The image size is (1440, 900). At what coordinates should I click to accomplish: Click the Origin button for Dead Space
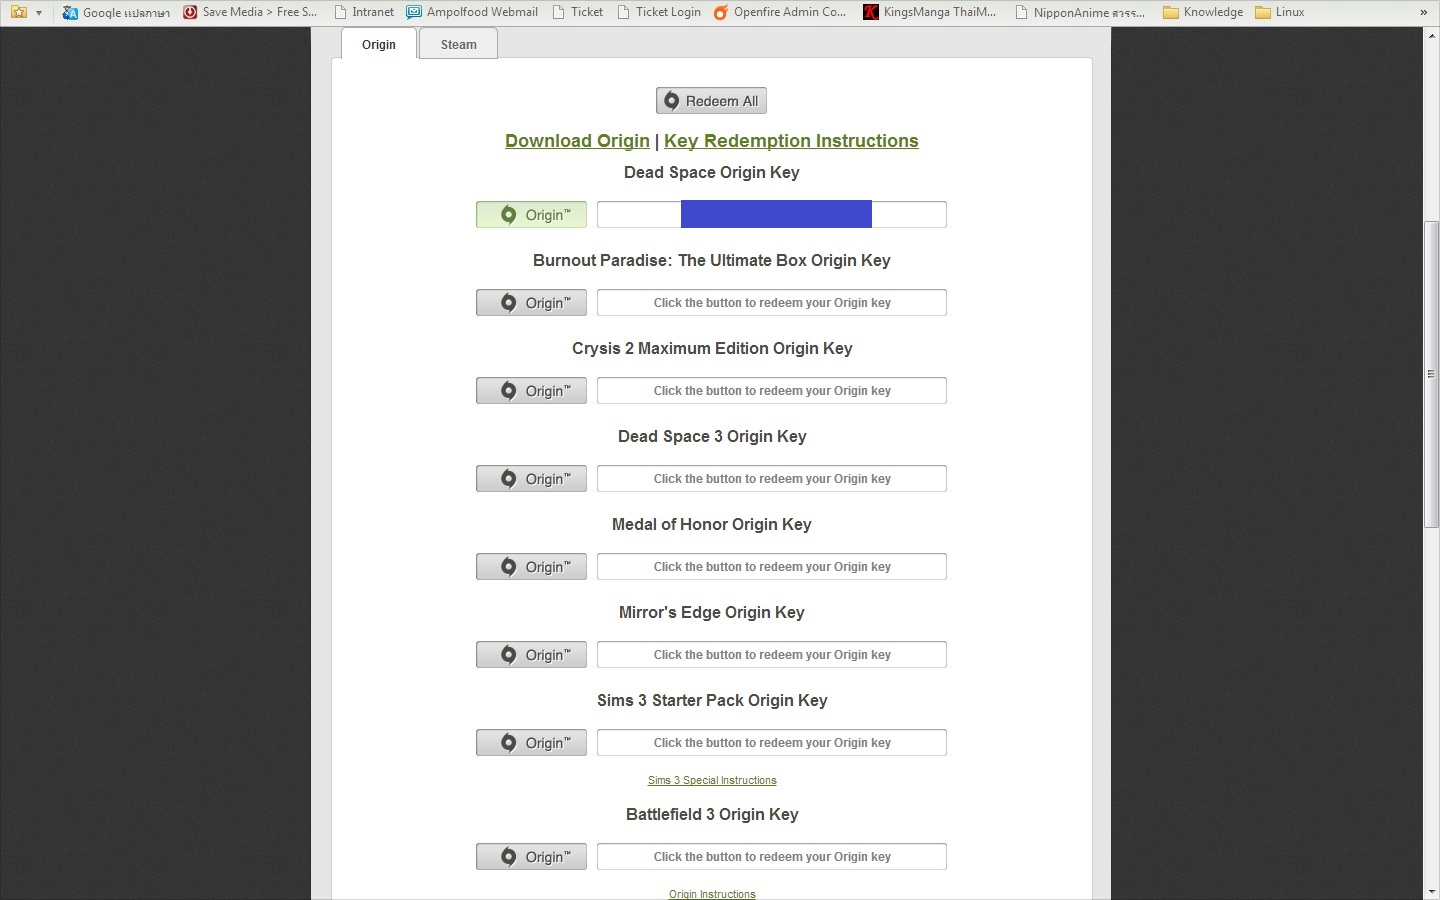[x=531, y=215]
